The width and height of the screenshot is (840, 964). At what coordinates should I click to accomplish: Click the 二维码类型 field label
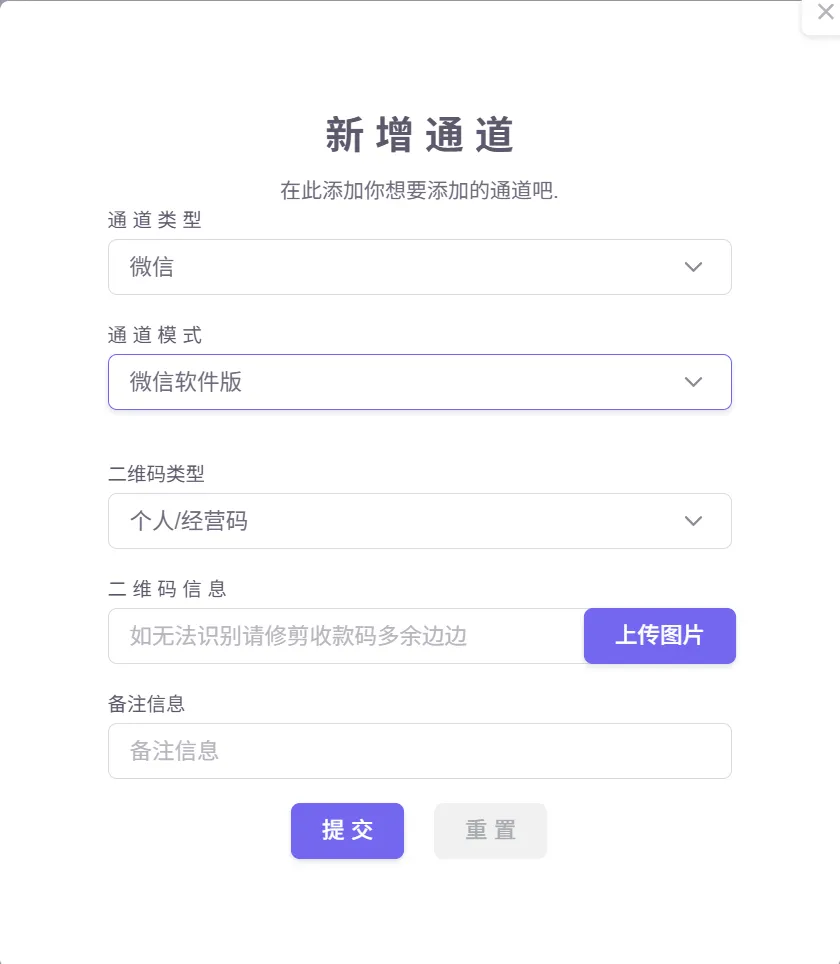(x=156, y=474)
